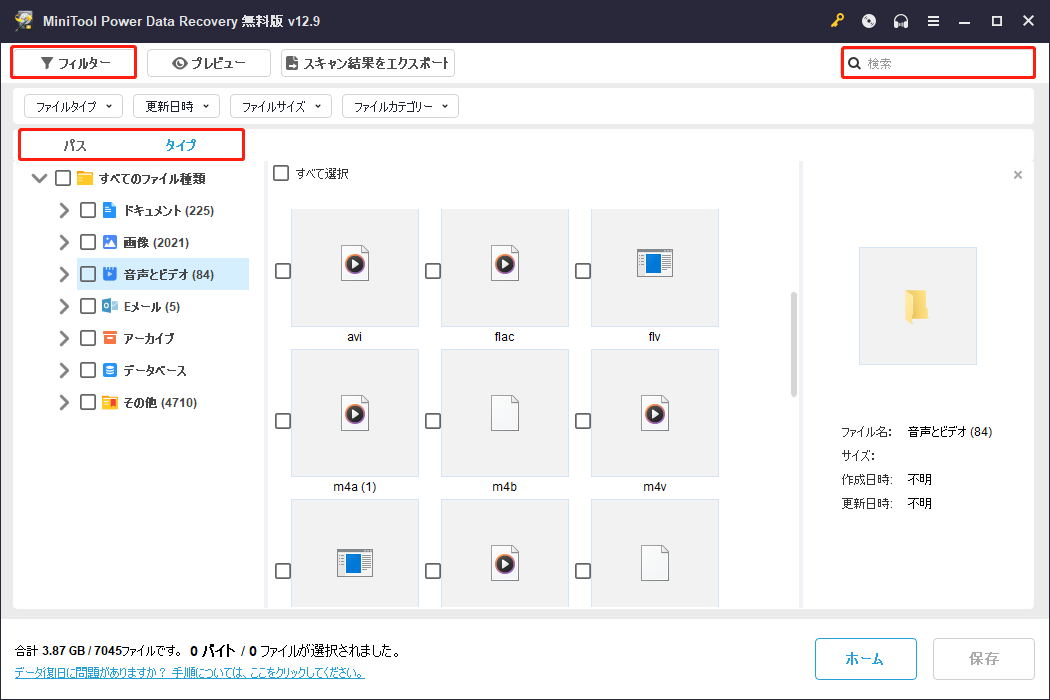Expand the ドキュメント (225) node
The width and height of the screenshot is (1050, 700).
tap(64, 210)
